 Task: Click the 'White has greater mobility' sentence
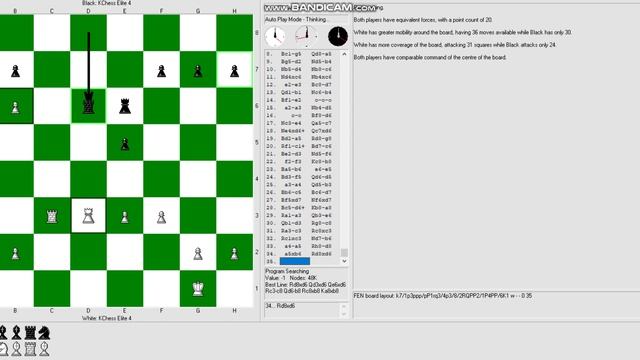coord(462,32)
